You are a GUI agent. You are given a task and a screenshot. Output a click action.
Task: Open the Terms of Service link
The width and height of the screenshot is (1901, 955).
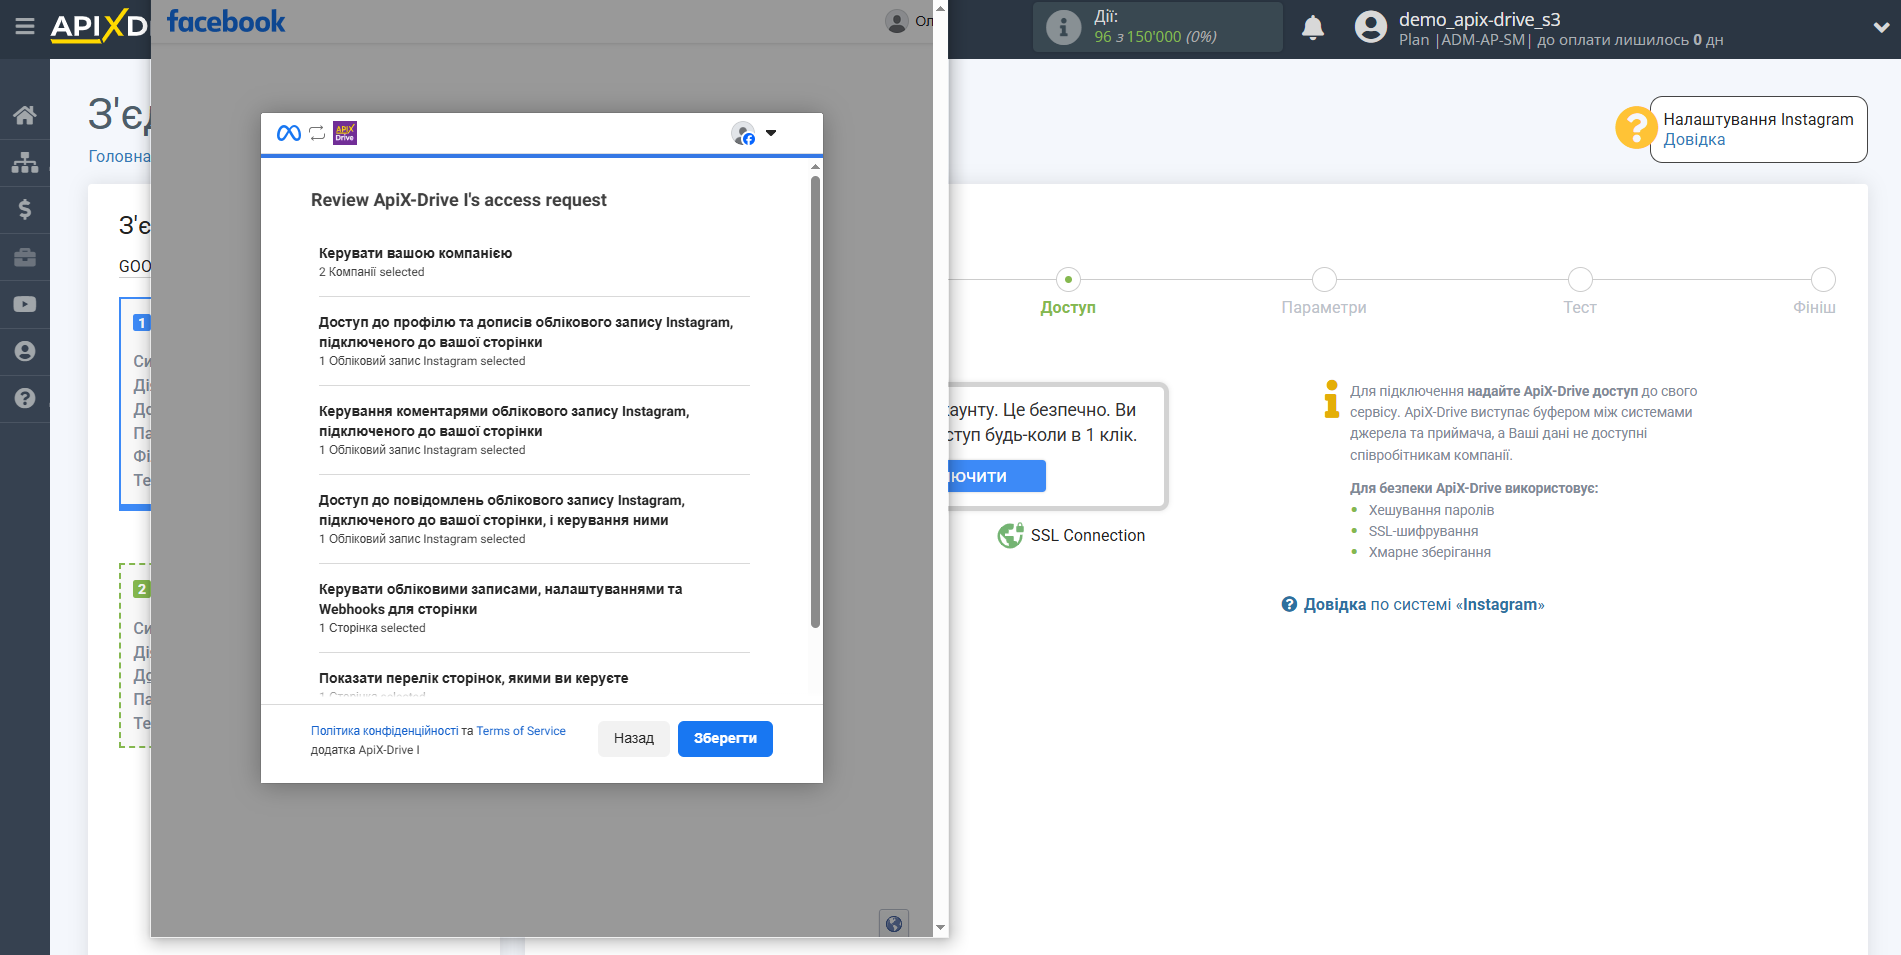pos(521,731)
